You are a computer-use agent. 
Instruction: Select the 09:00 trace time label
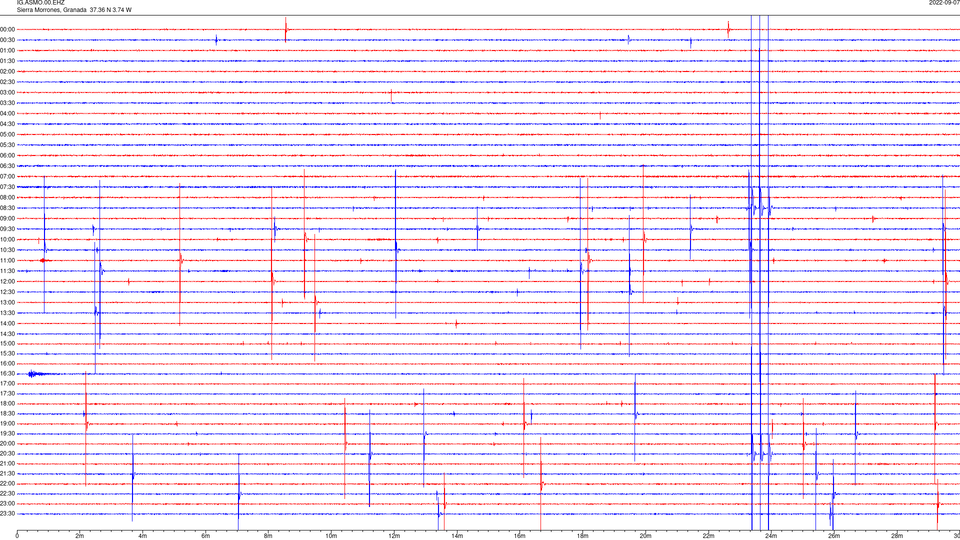[x=7, y=218]
